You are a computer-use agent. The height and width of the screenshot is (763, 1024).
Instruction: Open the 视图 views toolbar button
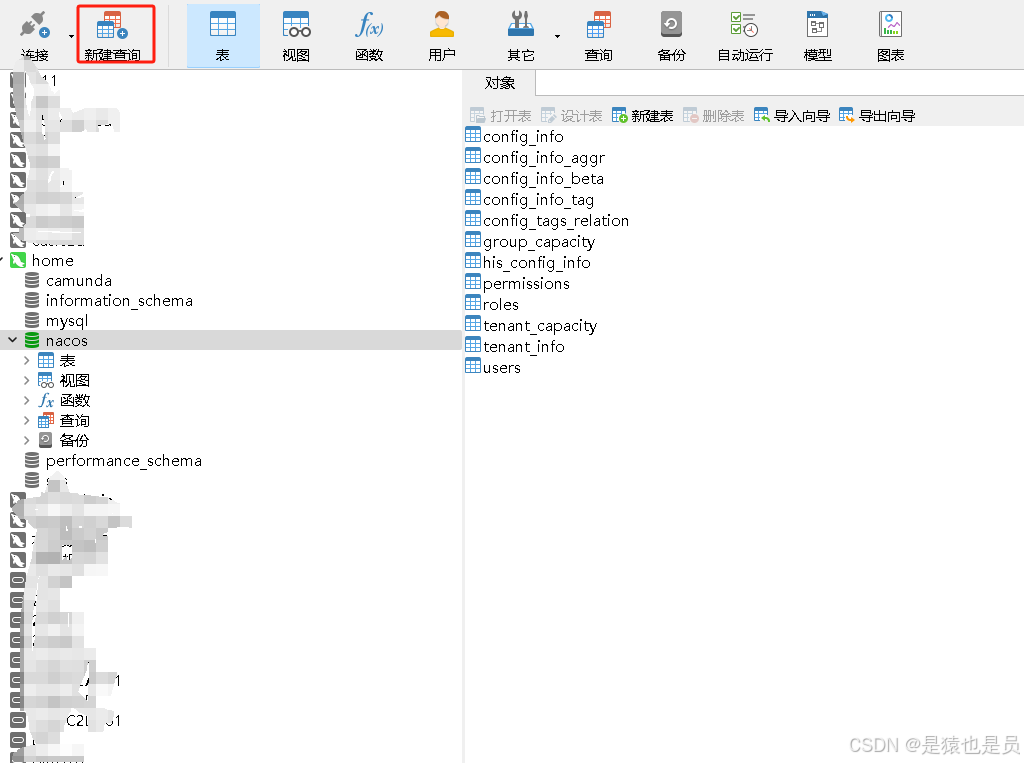[x=296, y=35]
